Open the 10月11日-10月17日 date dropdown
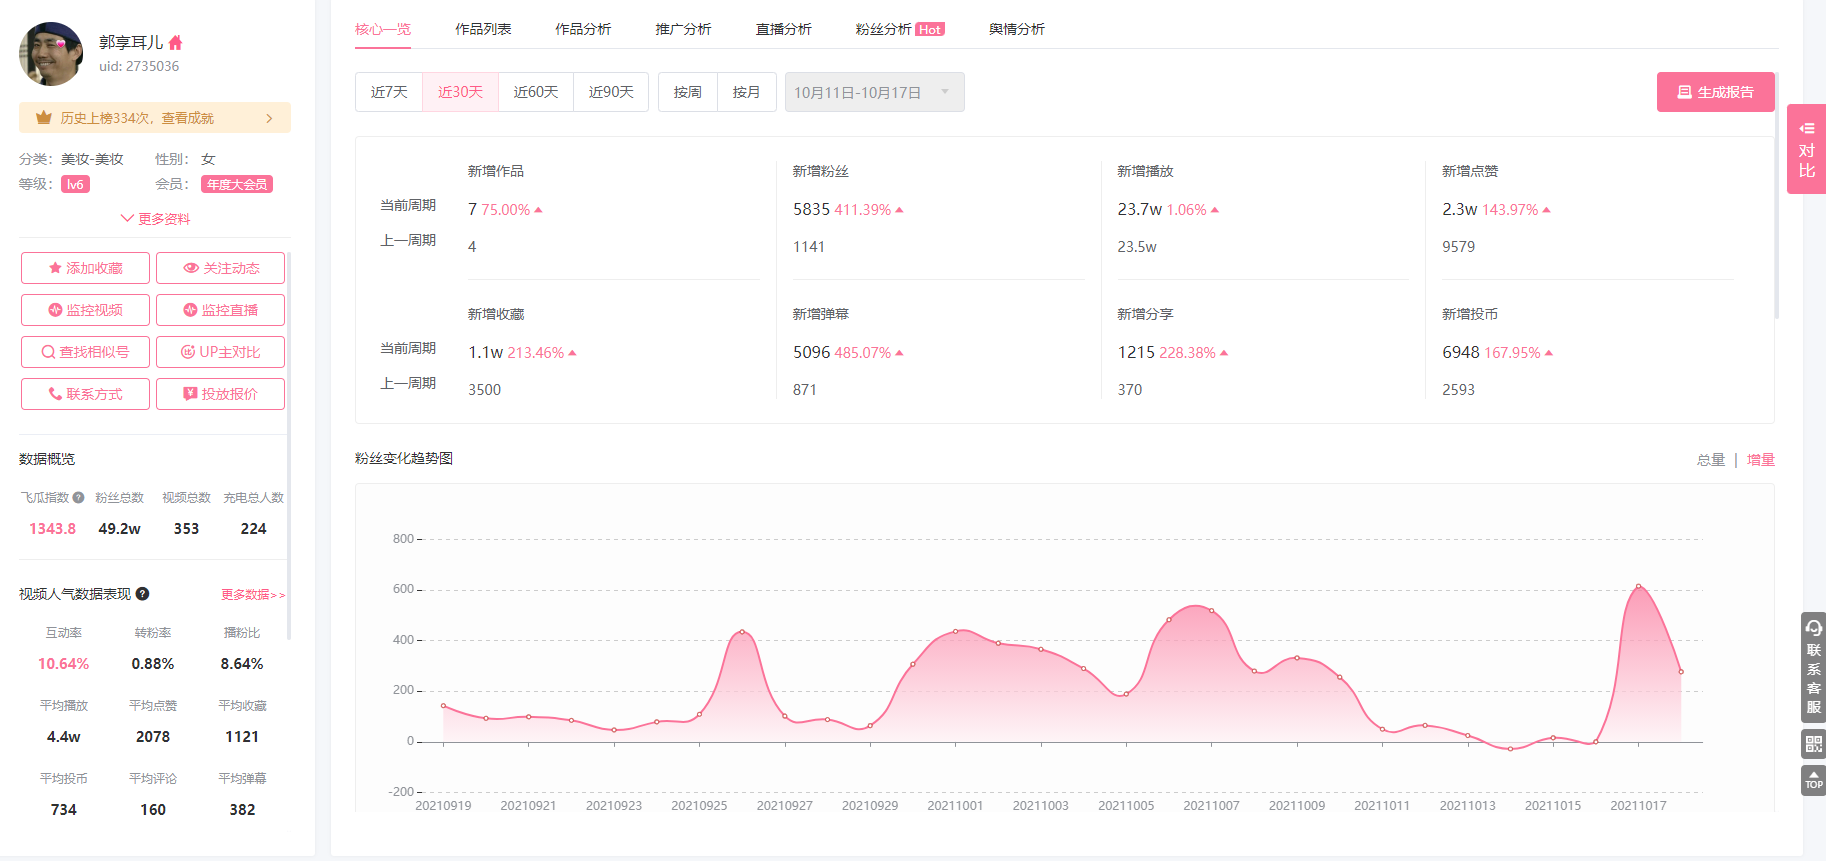 tap(874, 92)
